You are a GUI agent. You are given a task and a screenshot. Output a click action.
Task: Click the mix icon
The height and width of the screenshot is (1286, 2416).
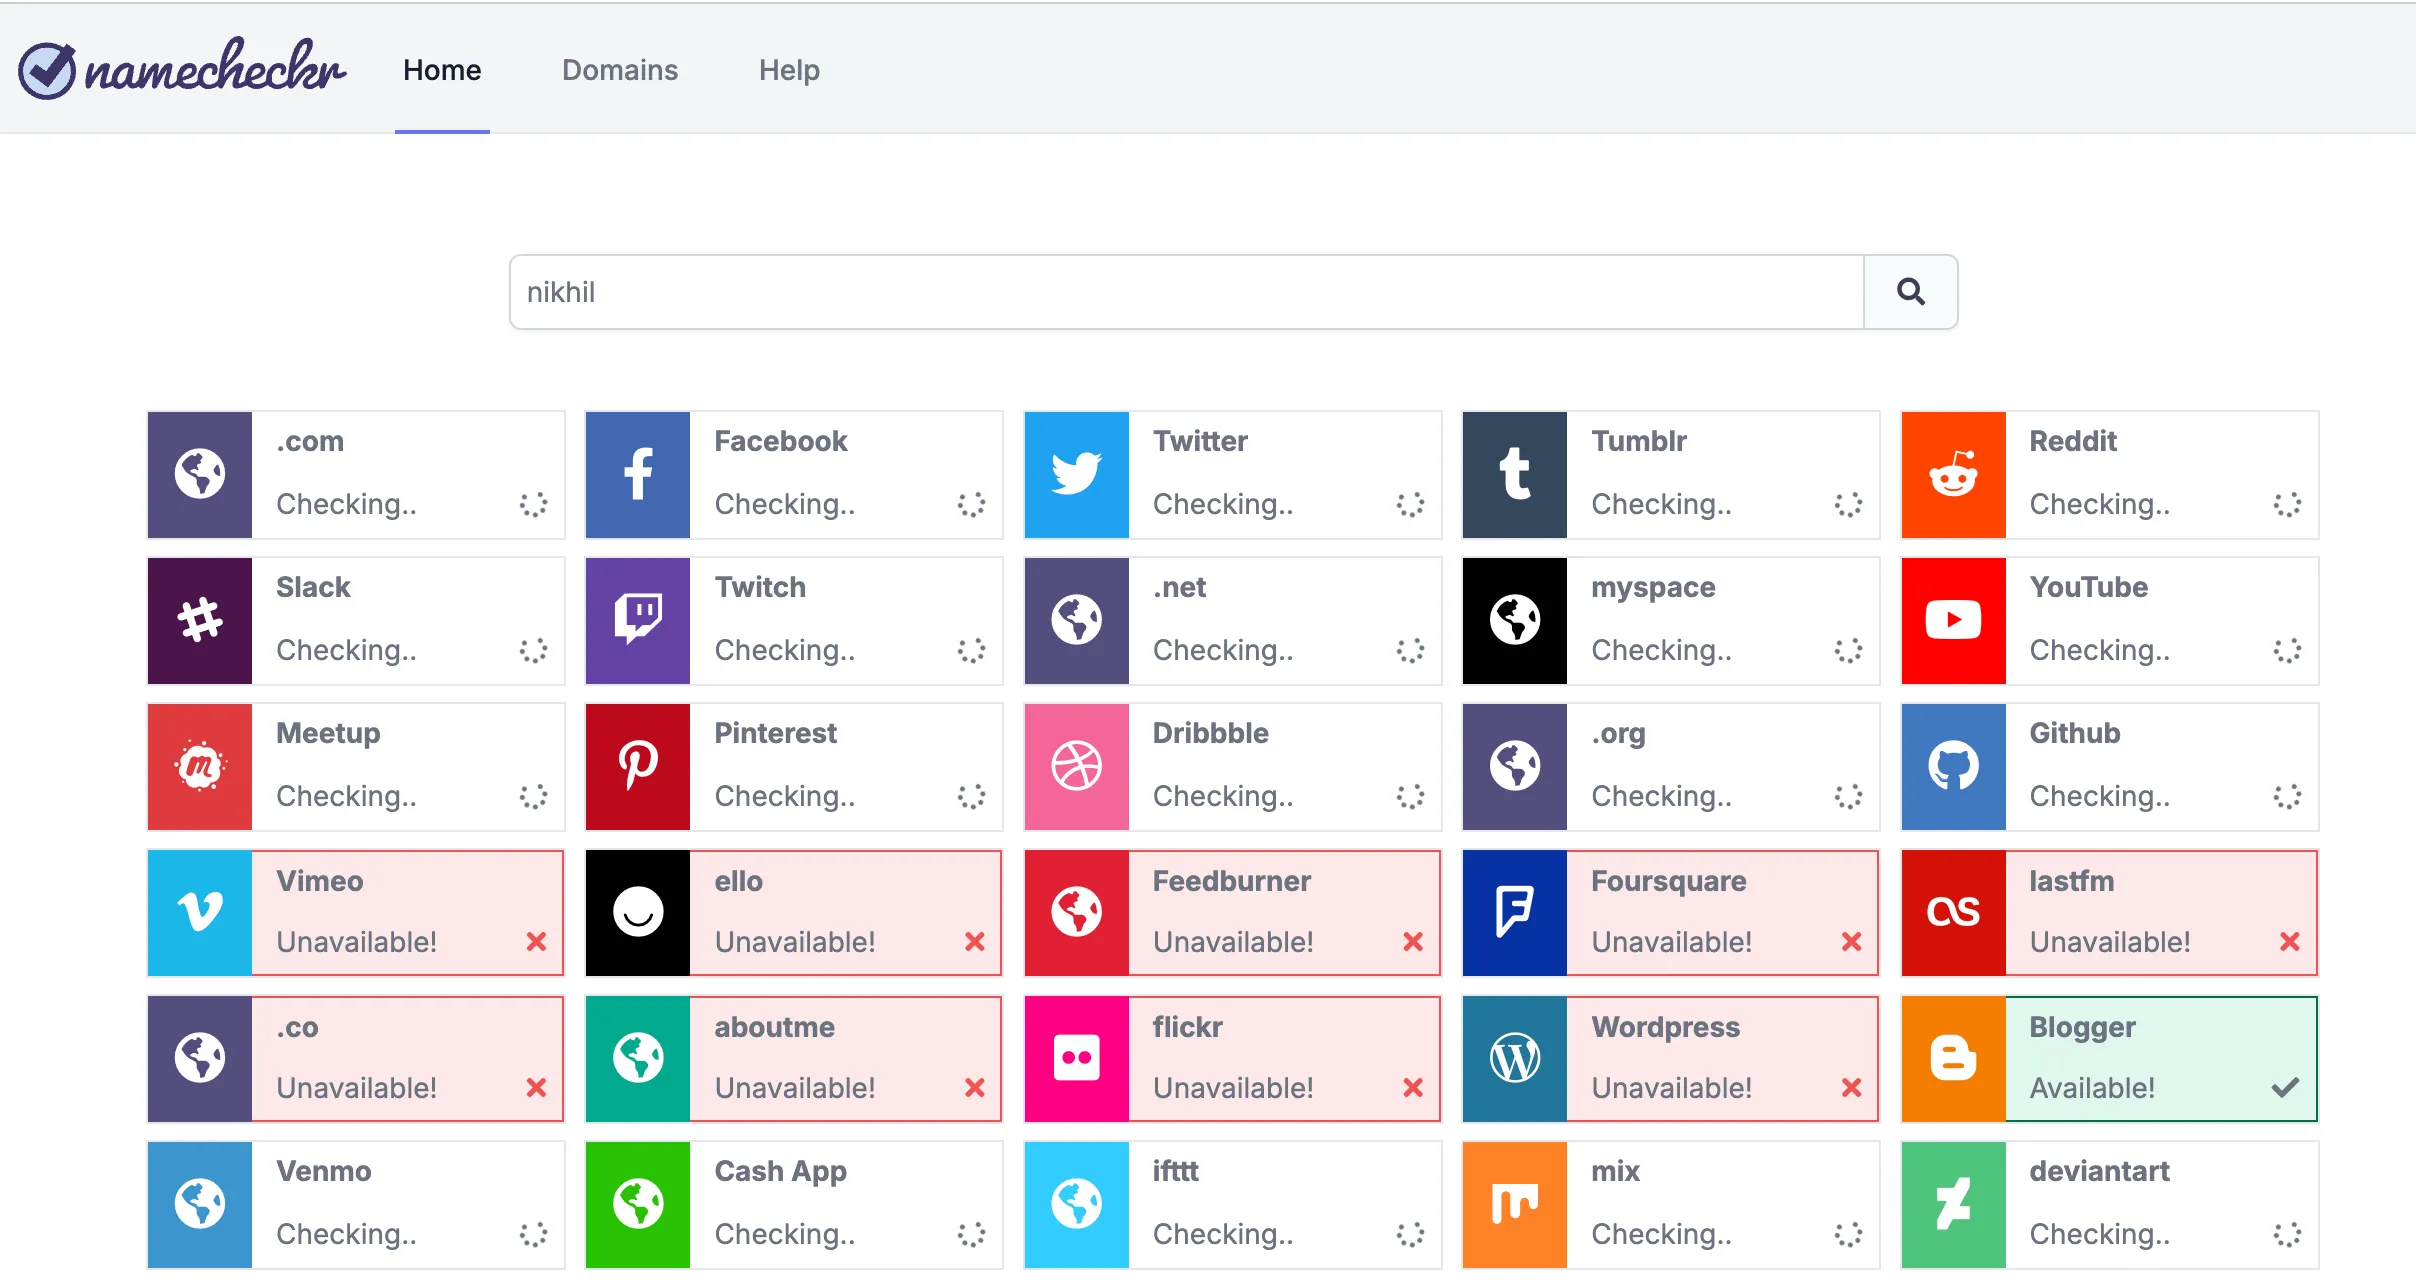(x=1515, y=1205)
